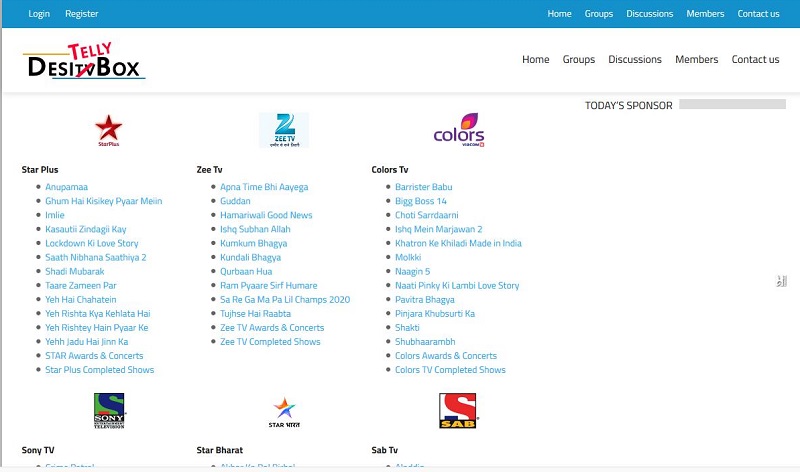Open the SAB TV channel logo
The image size is (800, 472).
pos(458,411)
